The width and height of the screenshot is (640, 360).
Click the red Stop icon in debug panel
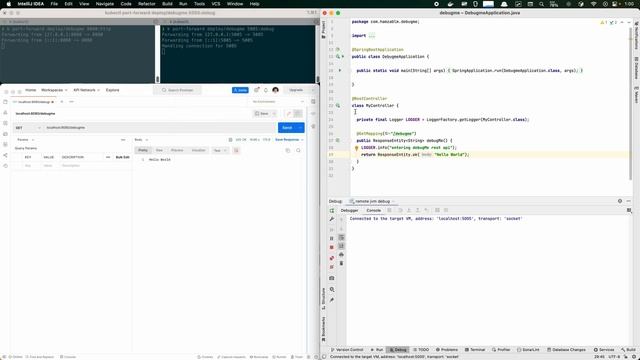coord(332,247)
